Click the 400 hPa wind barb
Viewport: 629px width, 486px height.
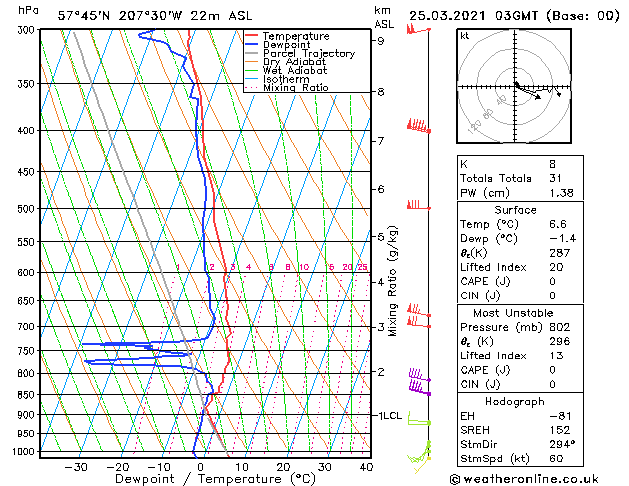click(419, 126)
